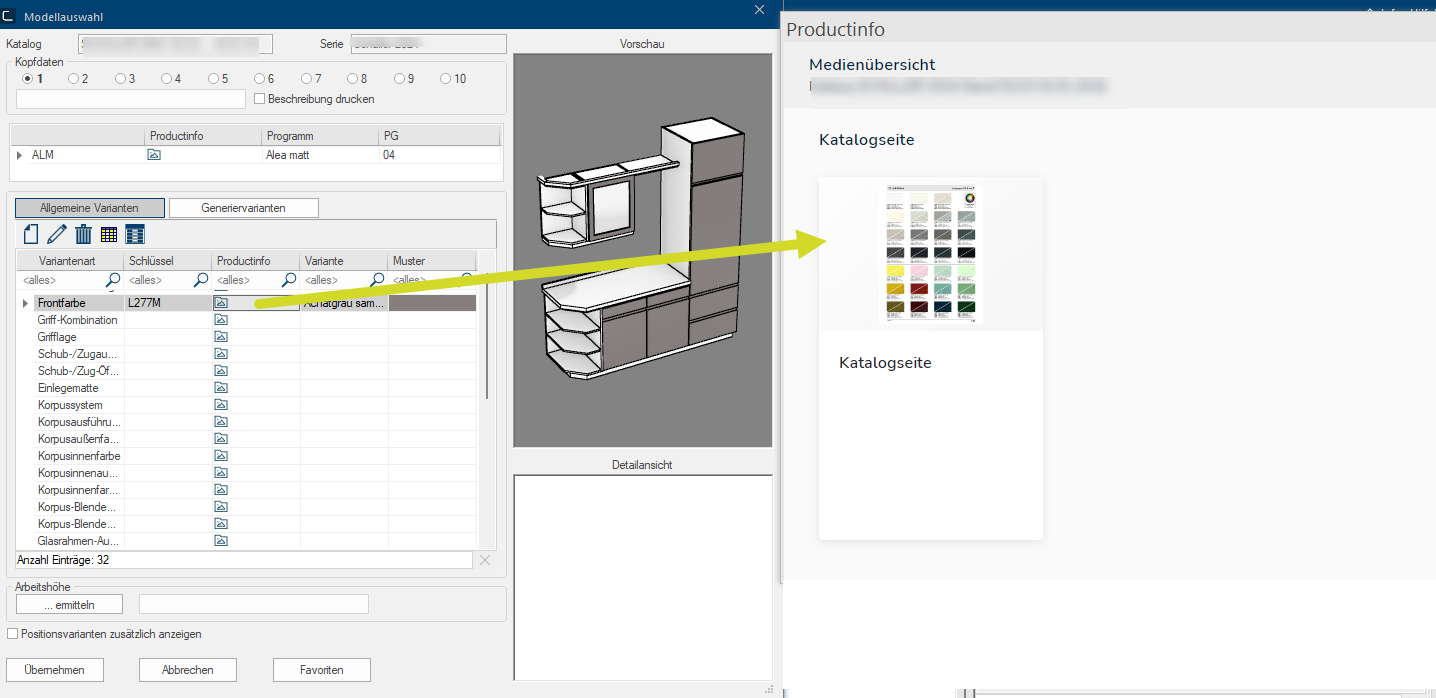This screenshot has height=698, width=1436.
Task: Toggle Positionsvarianten zusätzlich anzeigen checkbox
Action: [13, 634]
